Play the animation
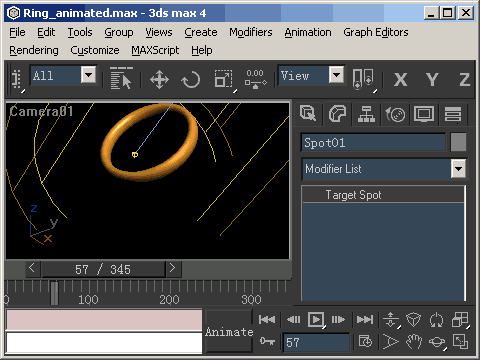The height and width of the screenshot is (360, 480). [x=316, y=320]
